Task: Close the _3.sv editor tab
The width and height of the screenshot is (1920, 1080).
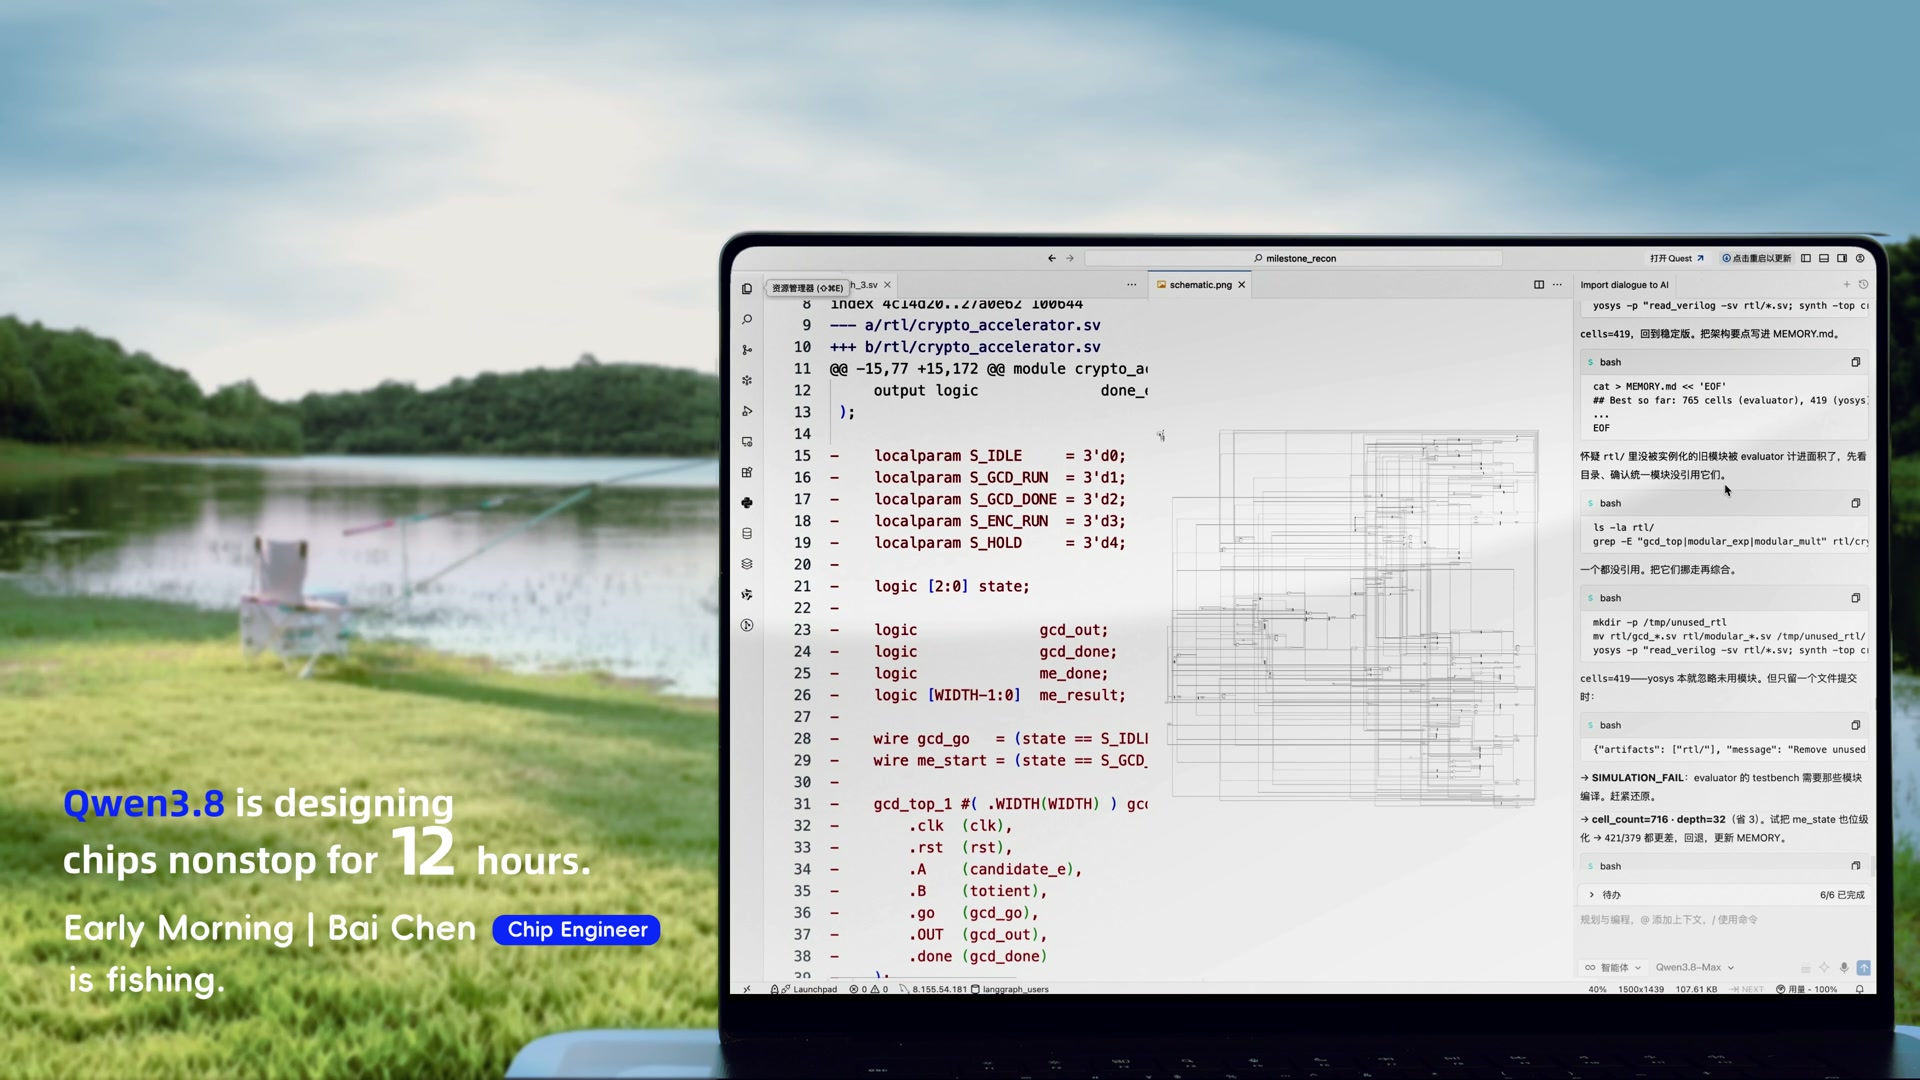Action: pos(887,285)
